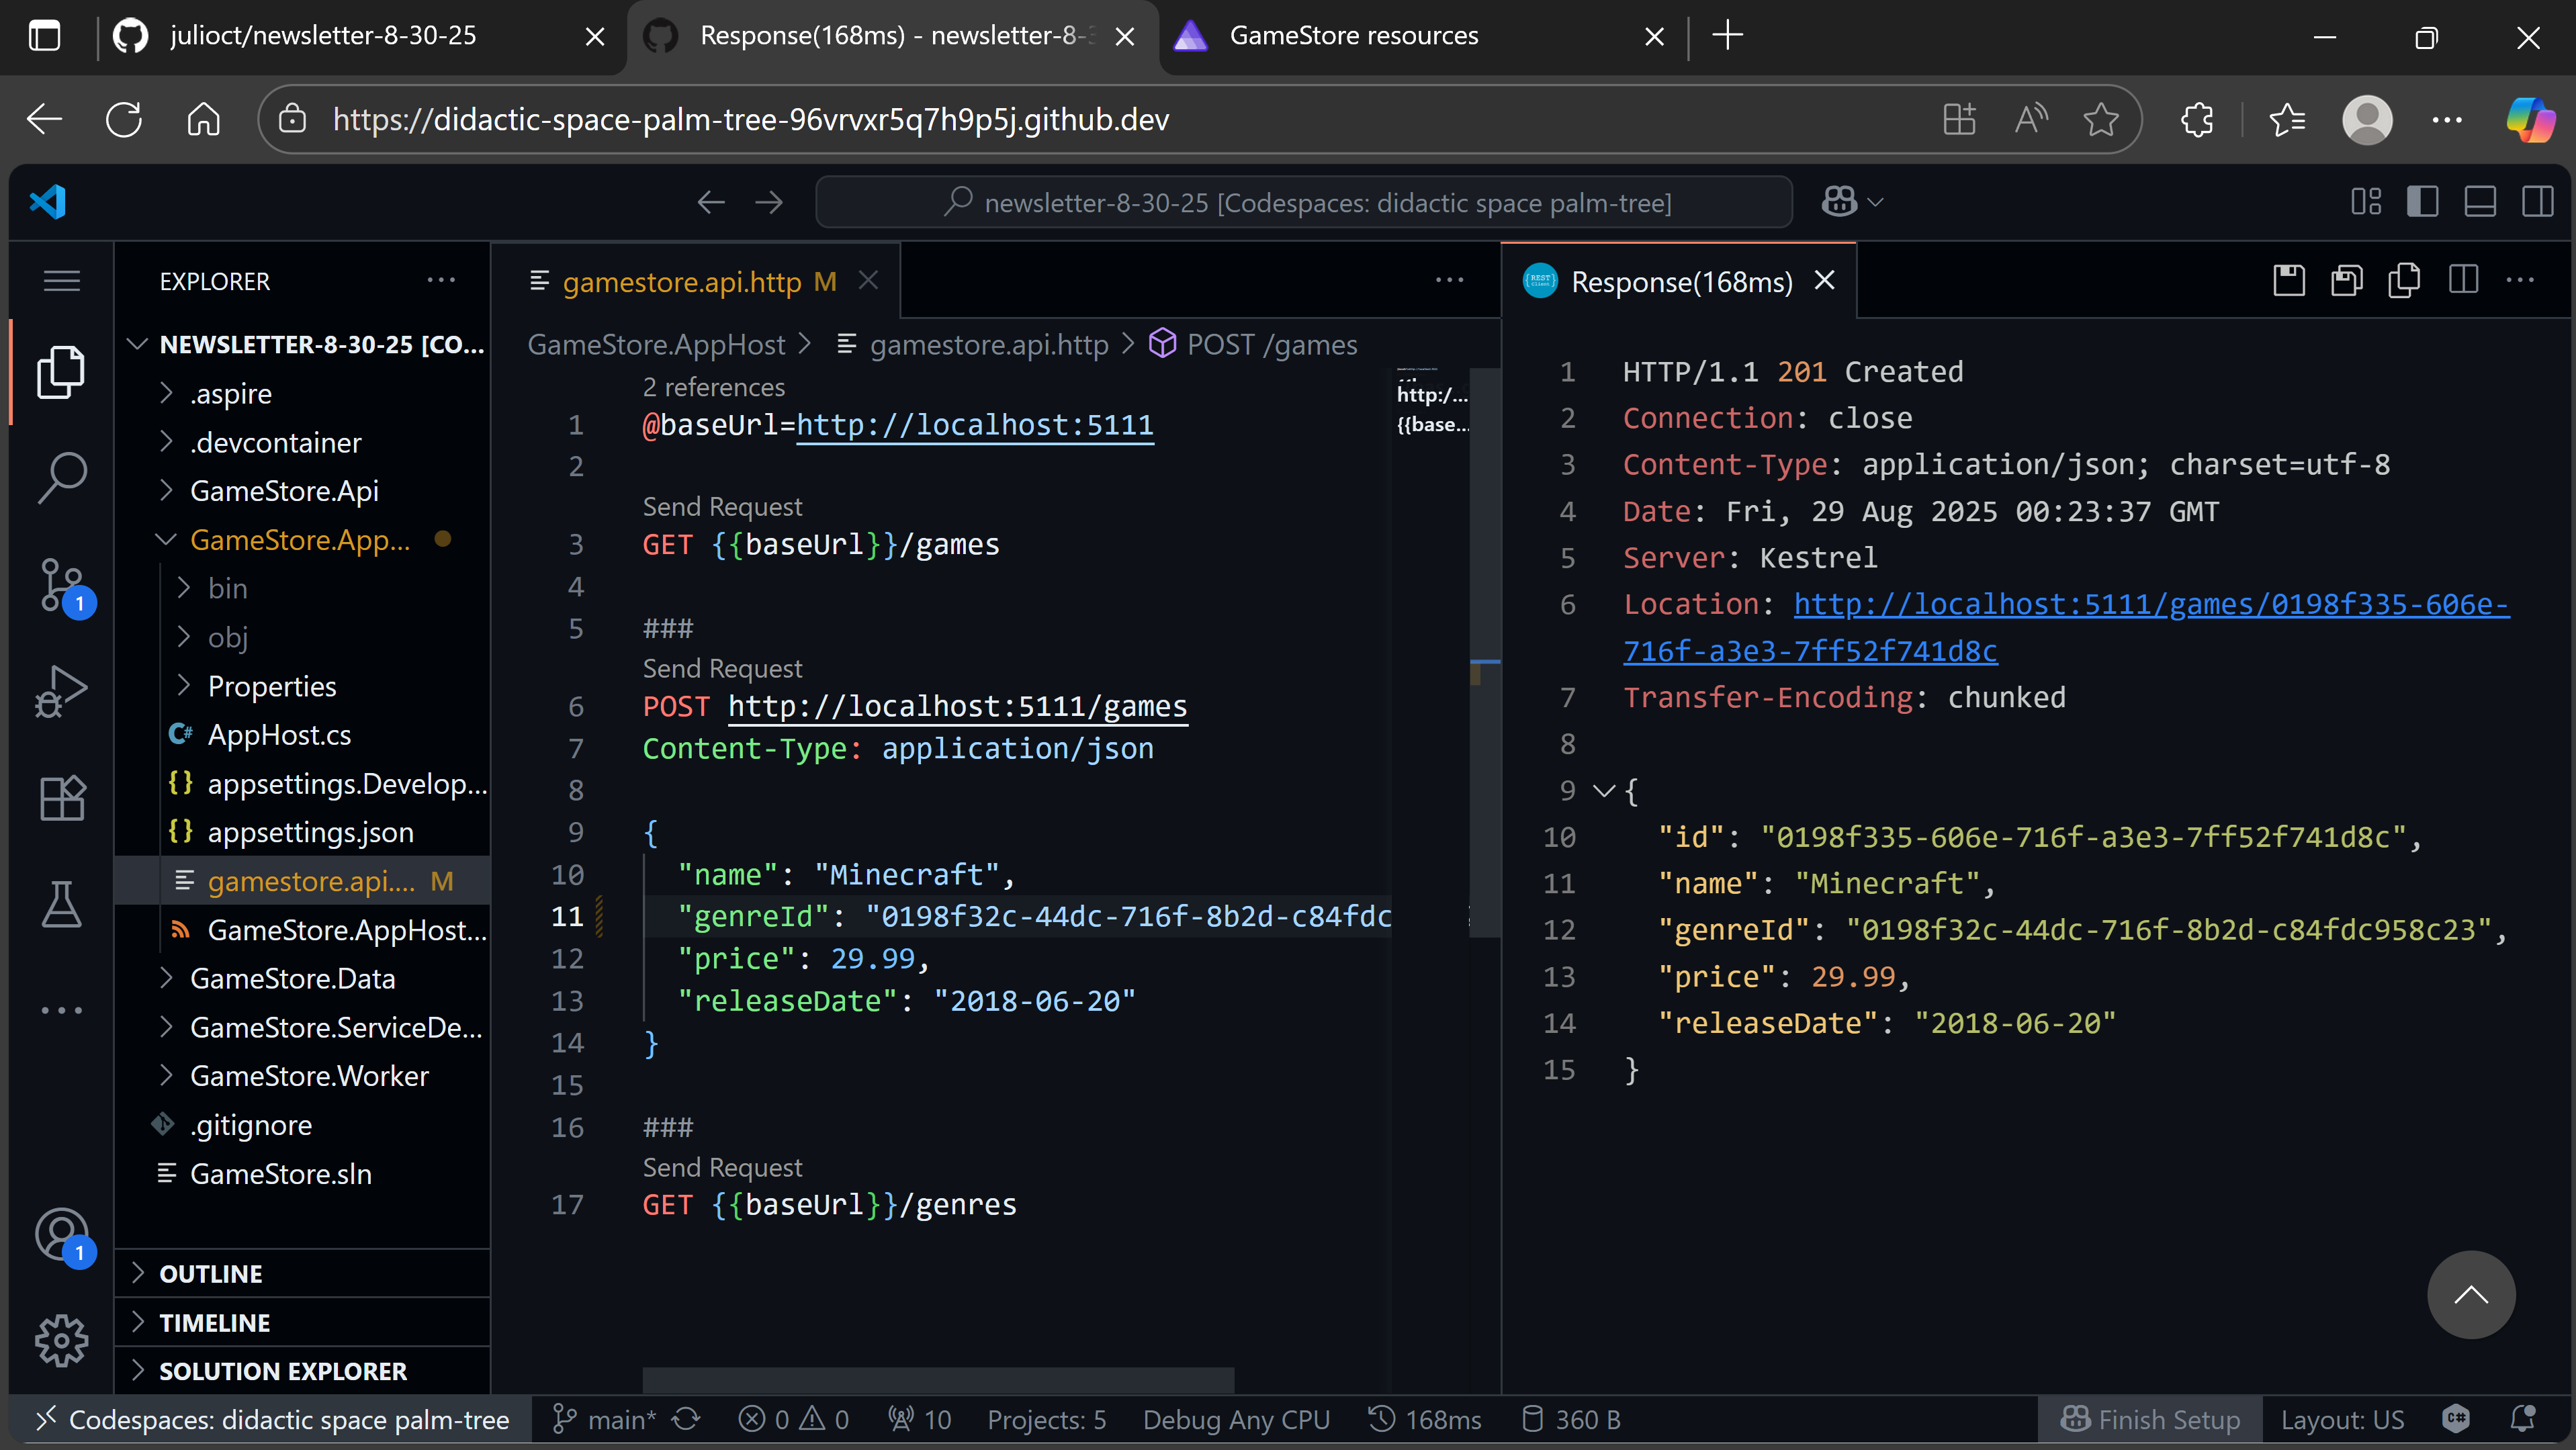
Task: Click the browser extensions puzzle icon
Action: (2197, 120)
